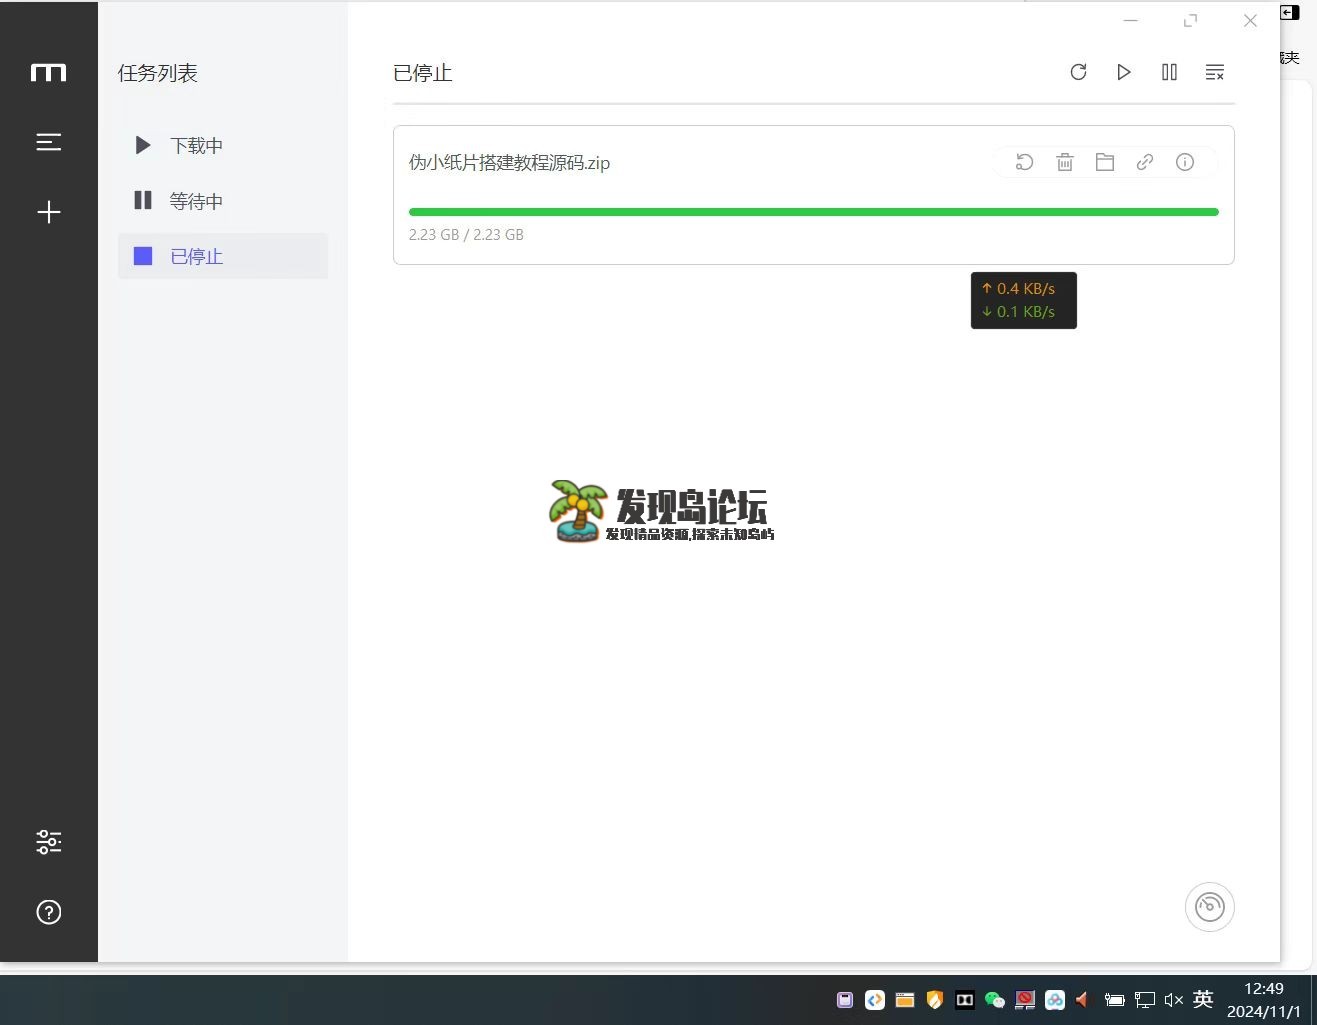Open the downloaded file's folder
1317x1025 pixels.
(1105, 162)
